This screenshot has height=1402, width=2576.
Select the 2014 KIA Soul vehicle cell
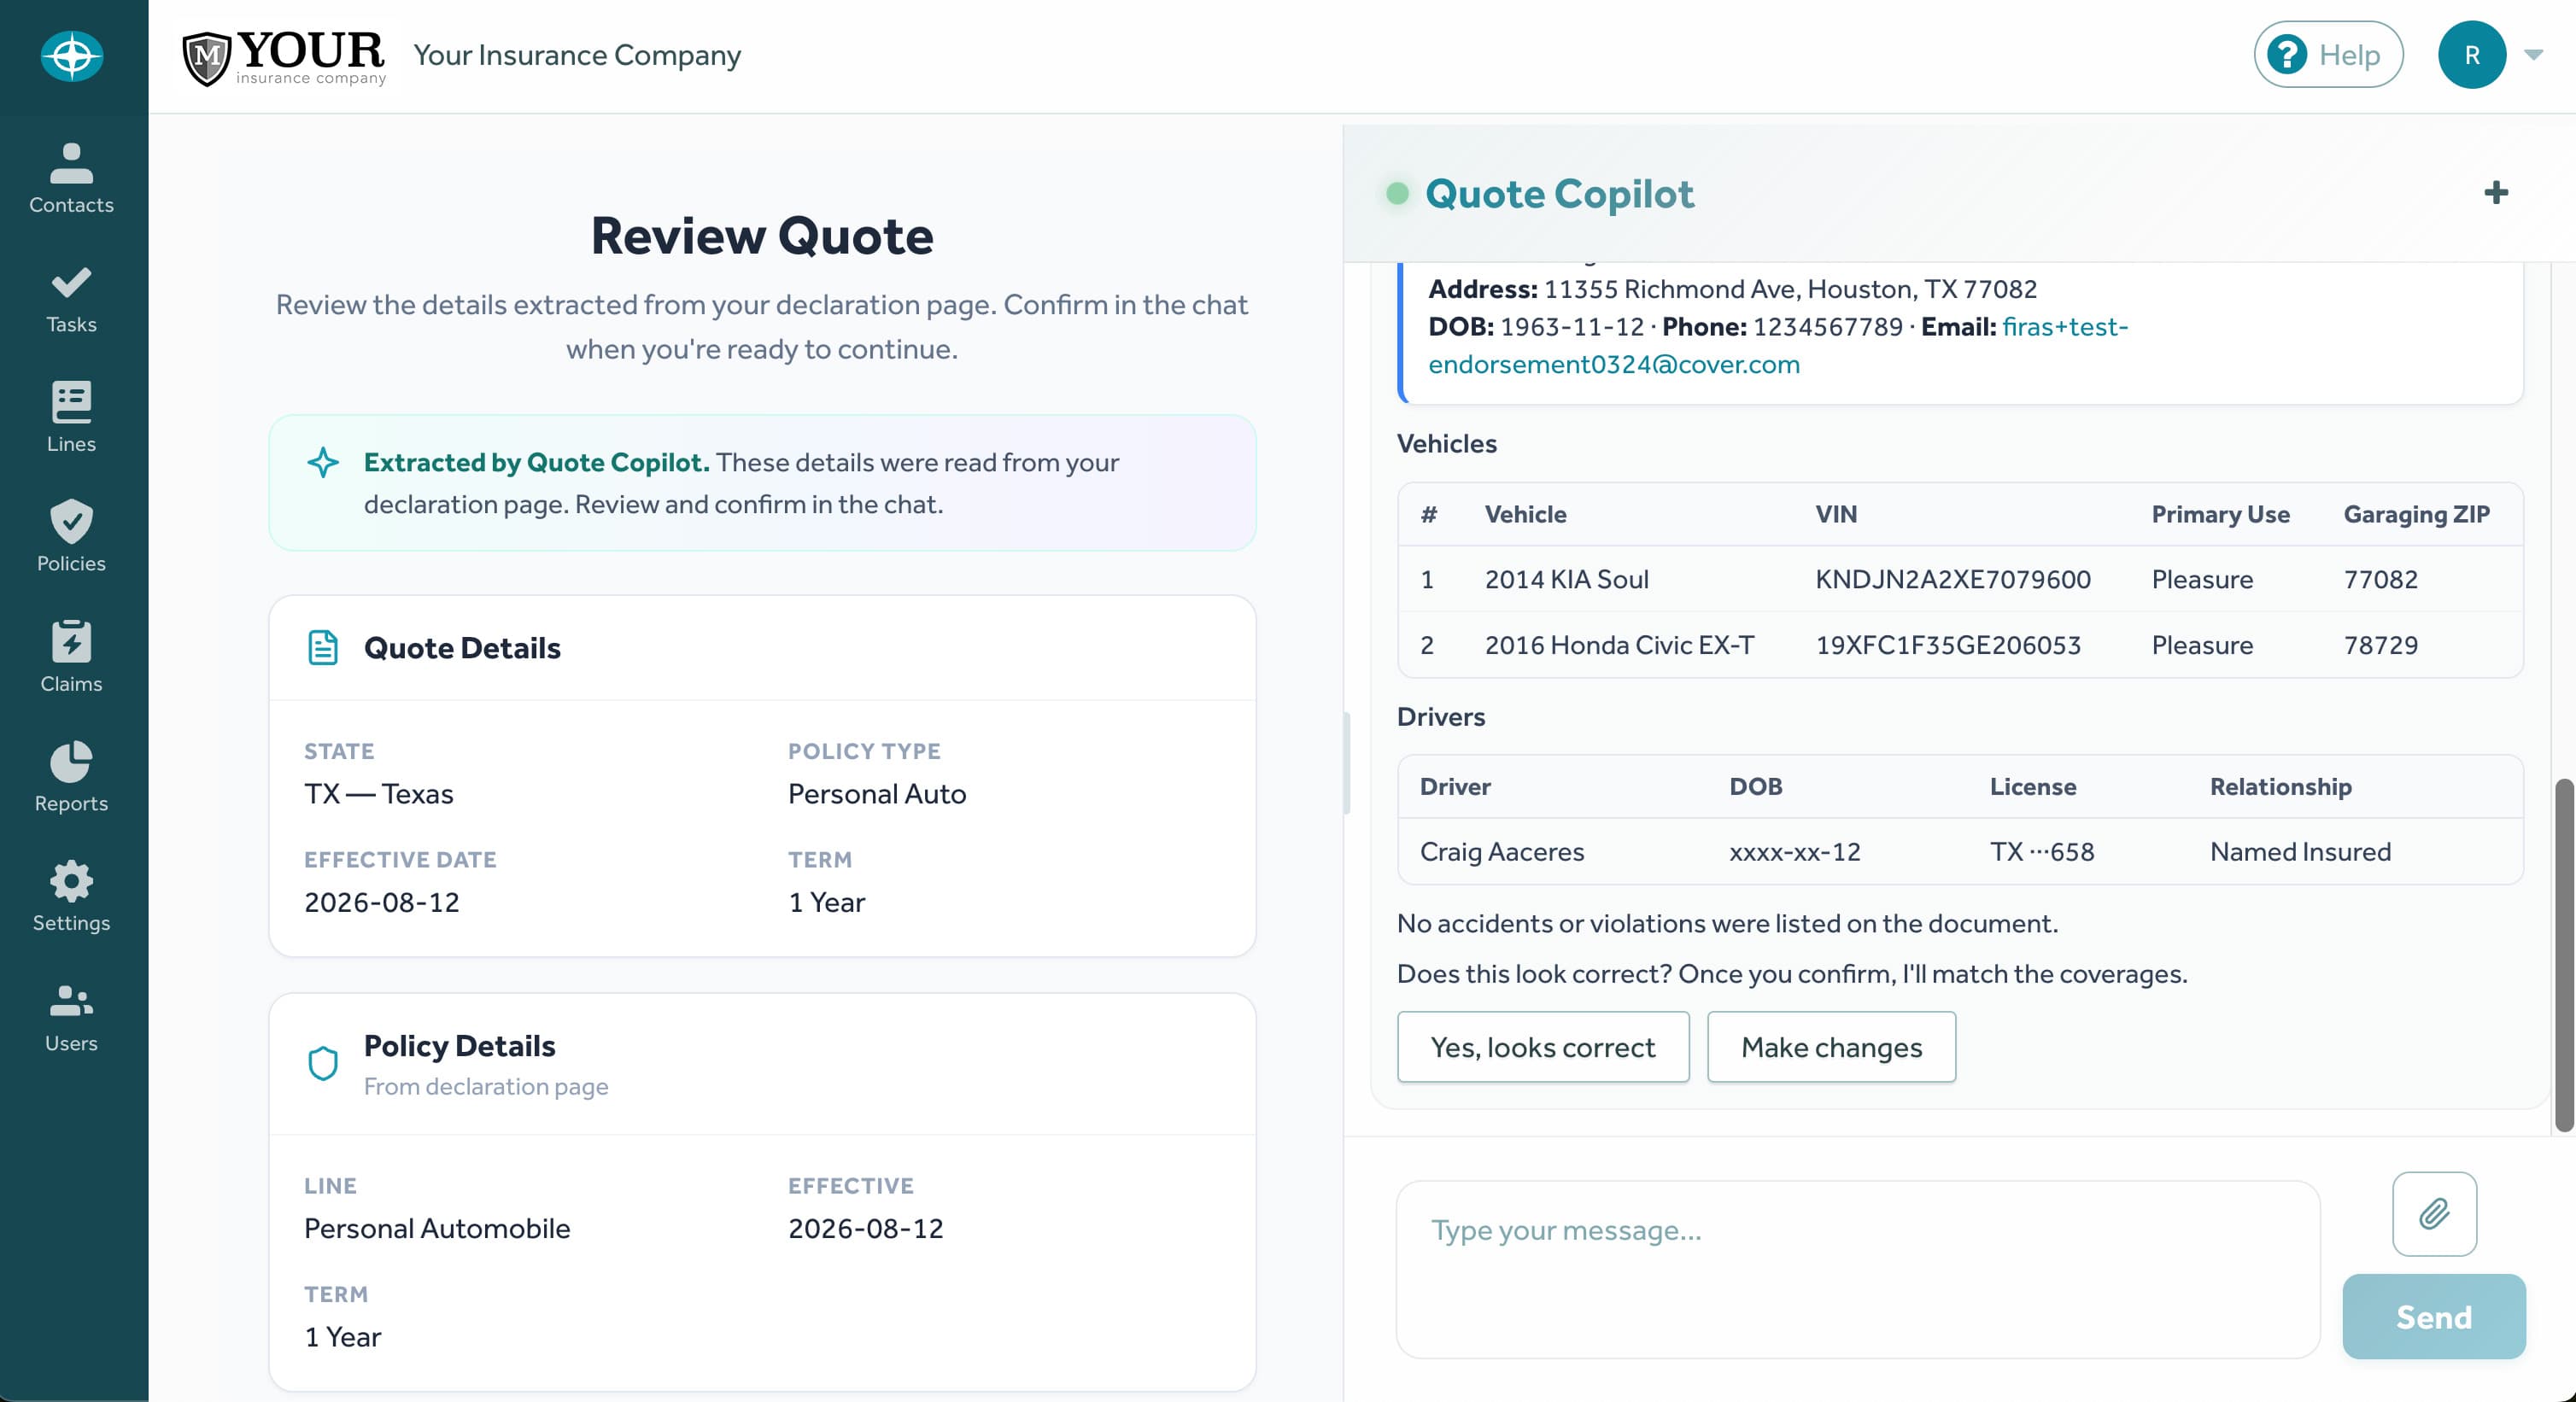click(1566, 579)
